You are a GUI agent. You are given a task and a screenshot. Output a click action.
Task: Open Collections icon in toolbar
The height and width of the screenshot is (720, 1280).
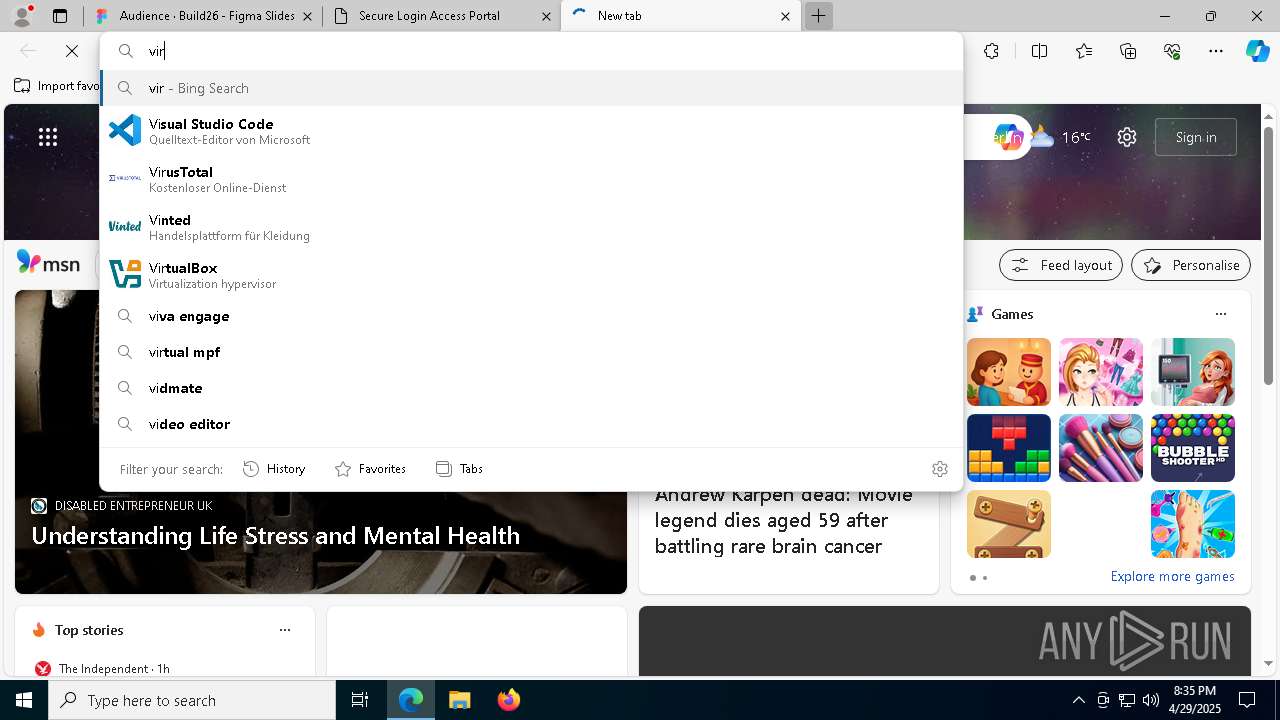(1128, 51)
